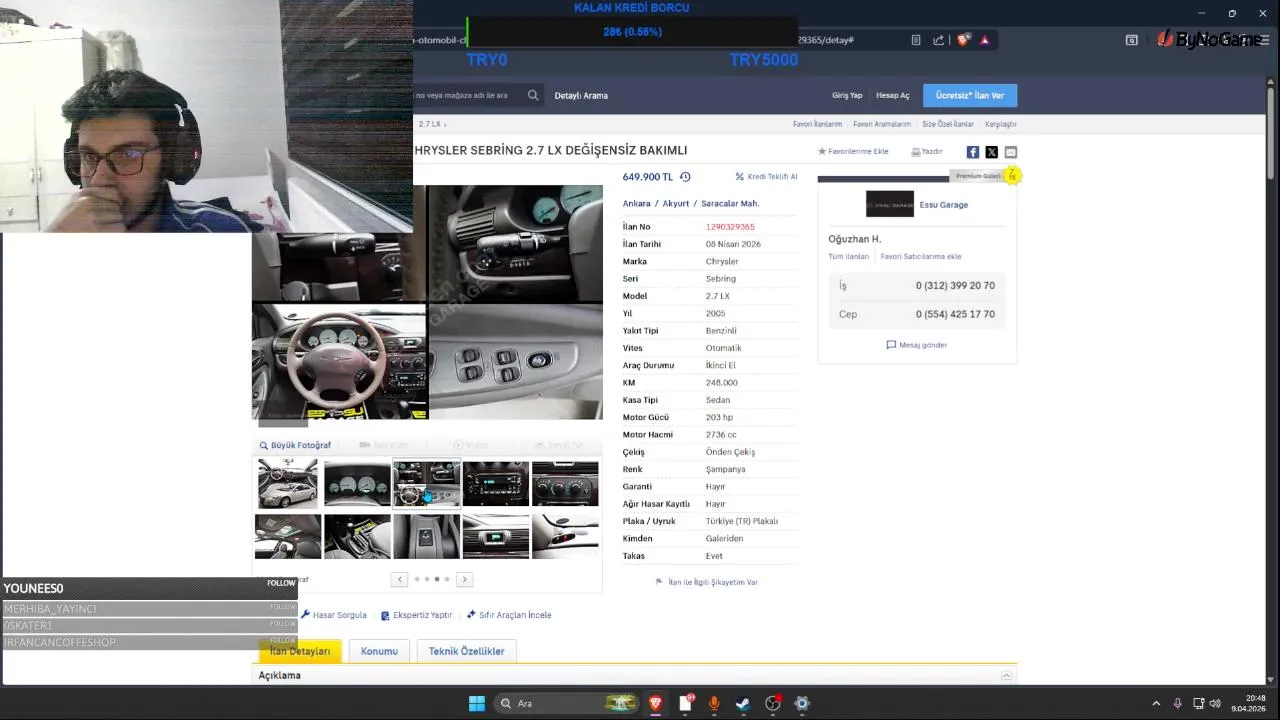1280x720 pixels.
Task: Click volume icon in system tray
Action: [1215, 703]
